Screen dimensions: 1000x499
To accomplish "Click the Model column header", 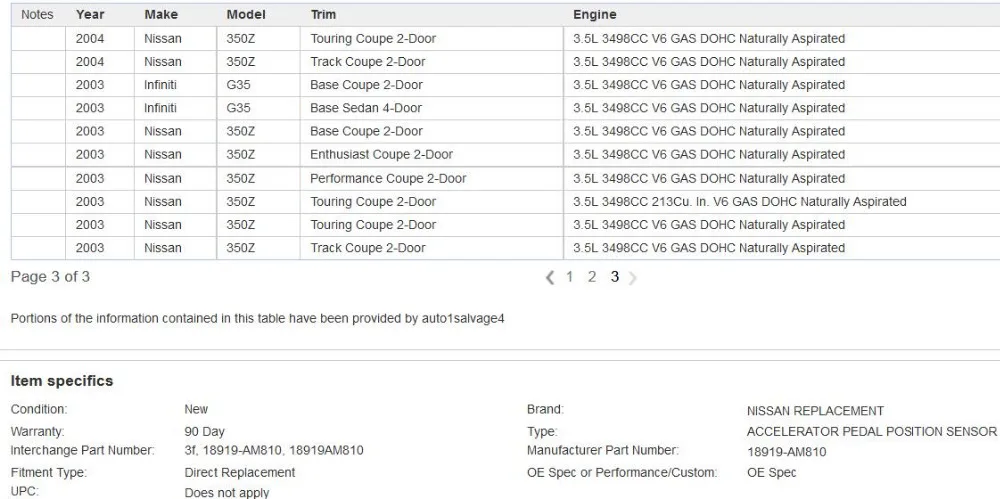I will 246,15.
